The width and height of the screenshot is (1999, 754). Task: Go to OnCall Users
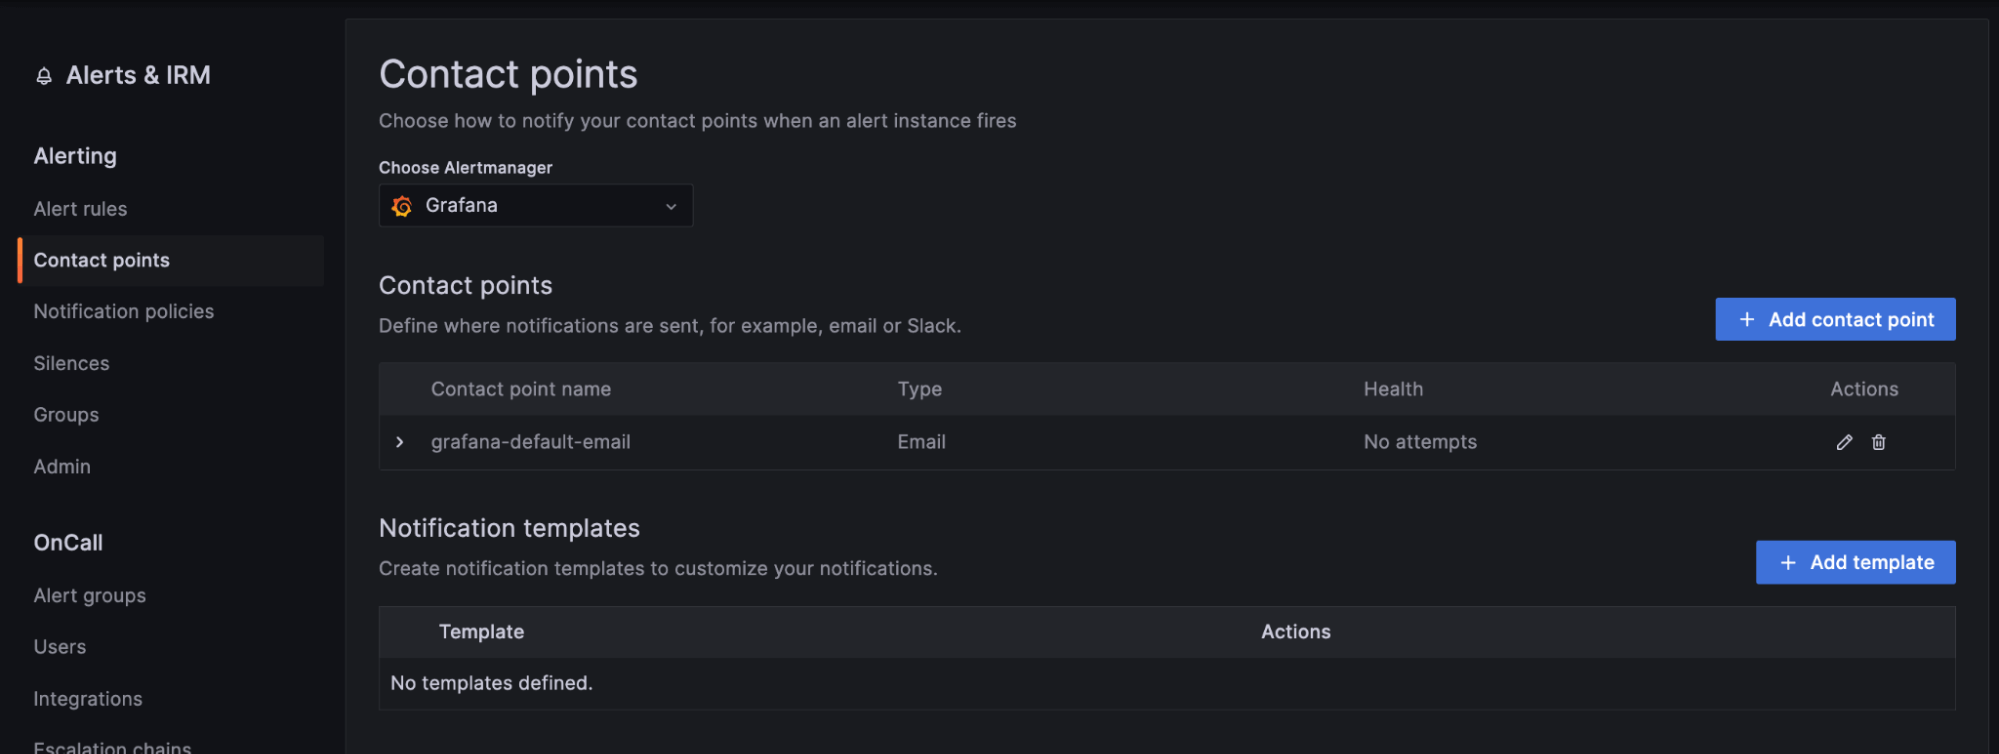[x=60, y=647]
